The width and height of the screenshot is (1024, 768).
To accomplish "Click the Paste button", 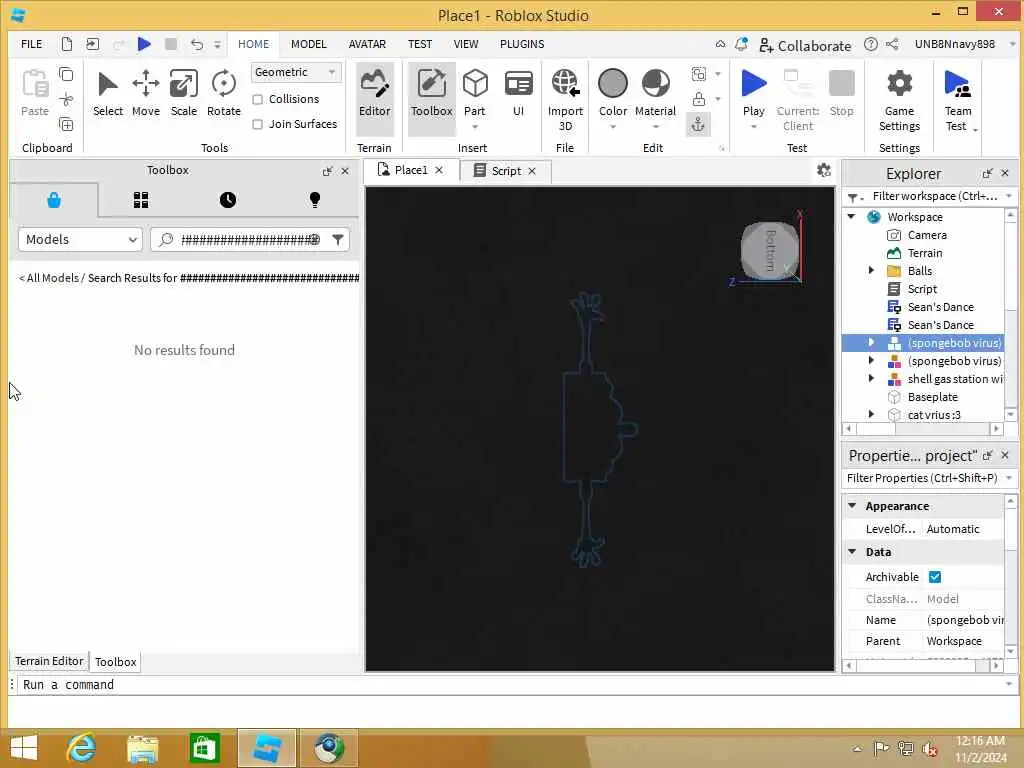I will coord(35,94).
